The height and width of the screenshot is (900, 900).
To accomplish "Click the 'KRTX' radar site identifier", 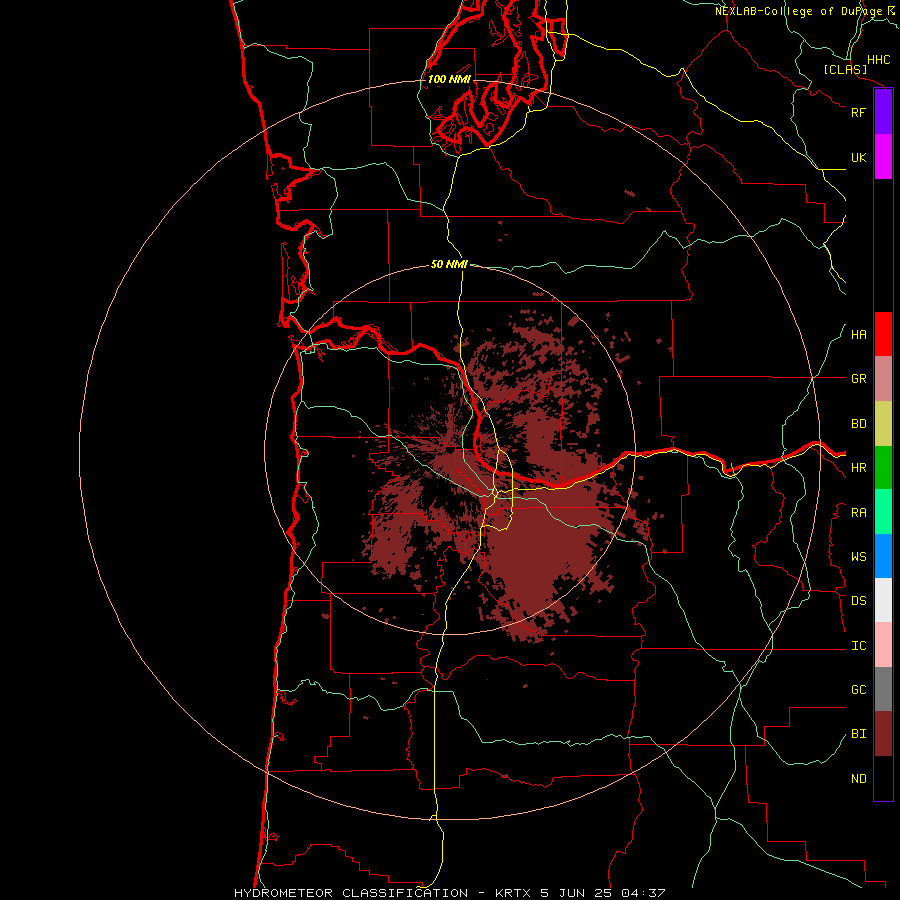I will (x=513, y=893).
